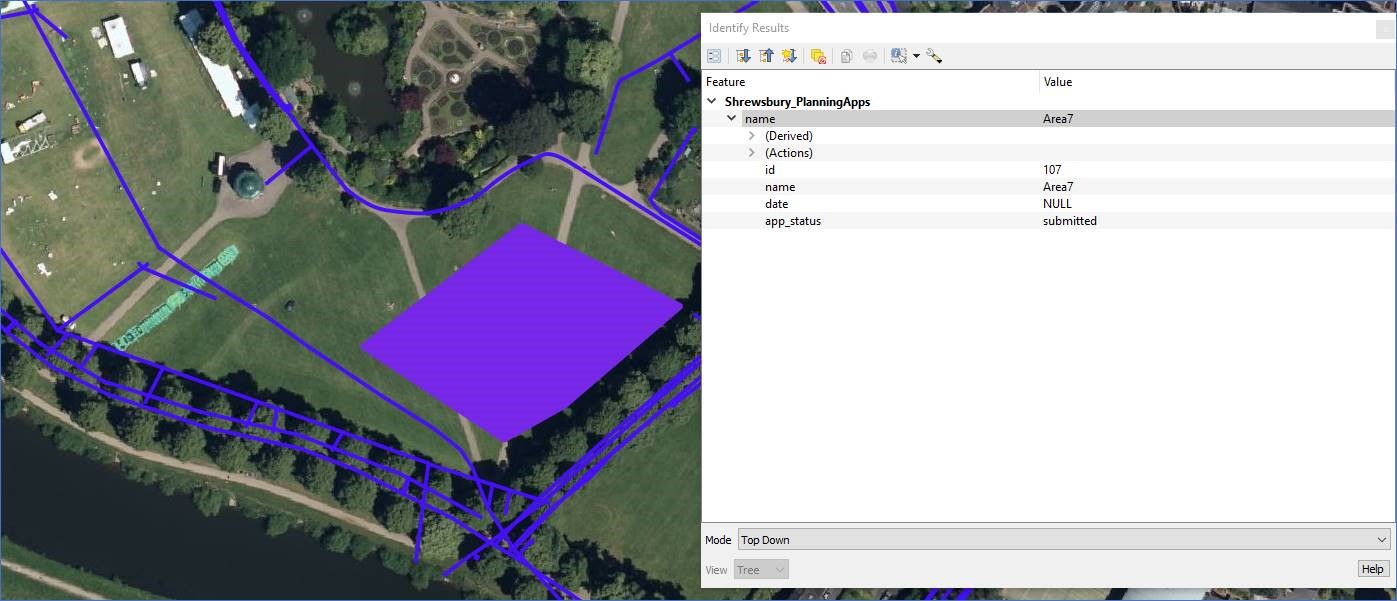Image resolution: width=1397 pixels, height=601 pixels.
Task: Select the id row in the results
Action: 1047,170
